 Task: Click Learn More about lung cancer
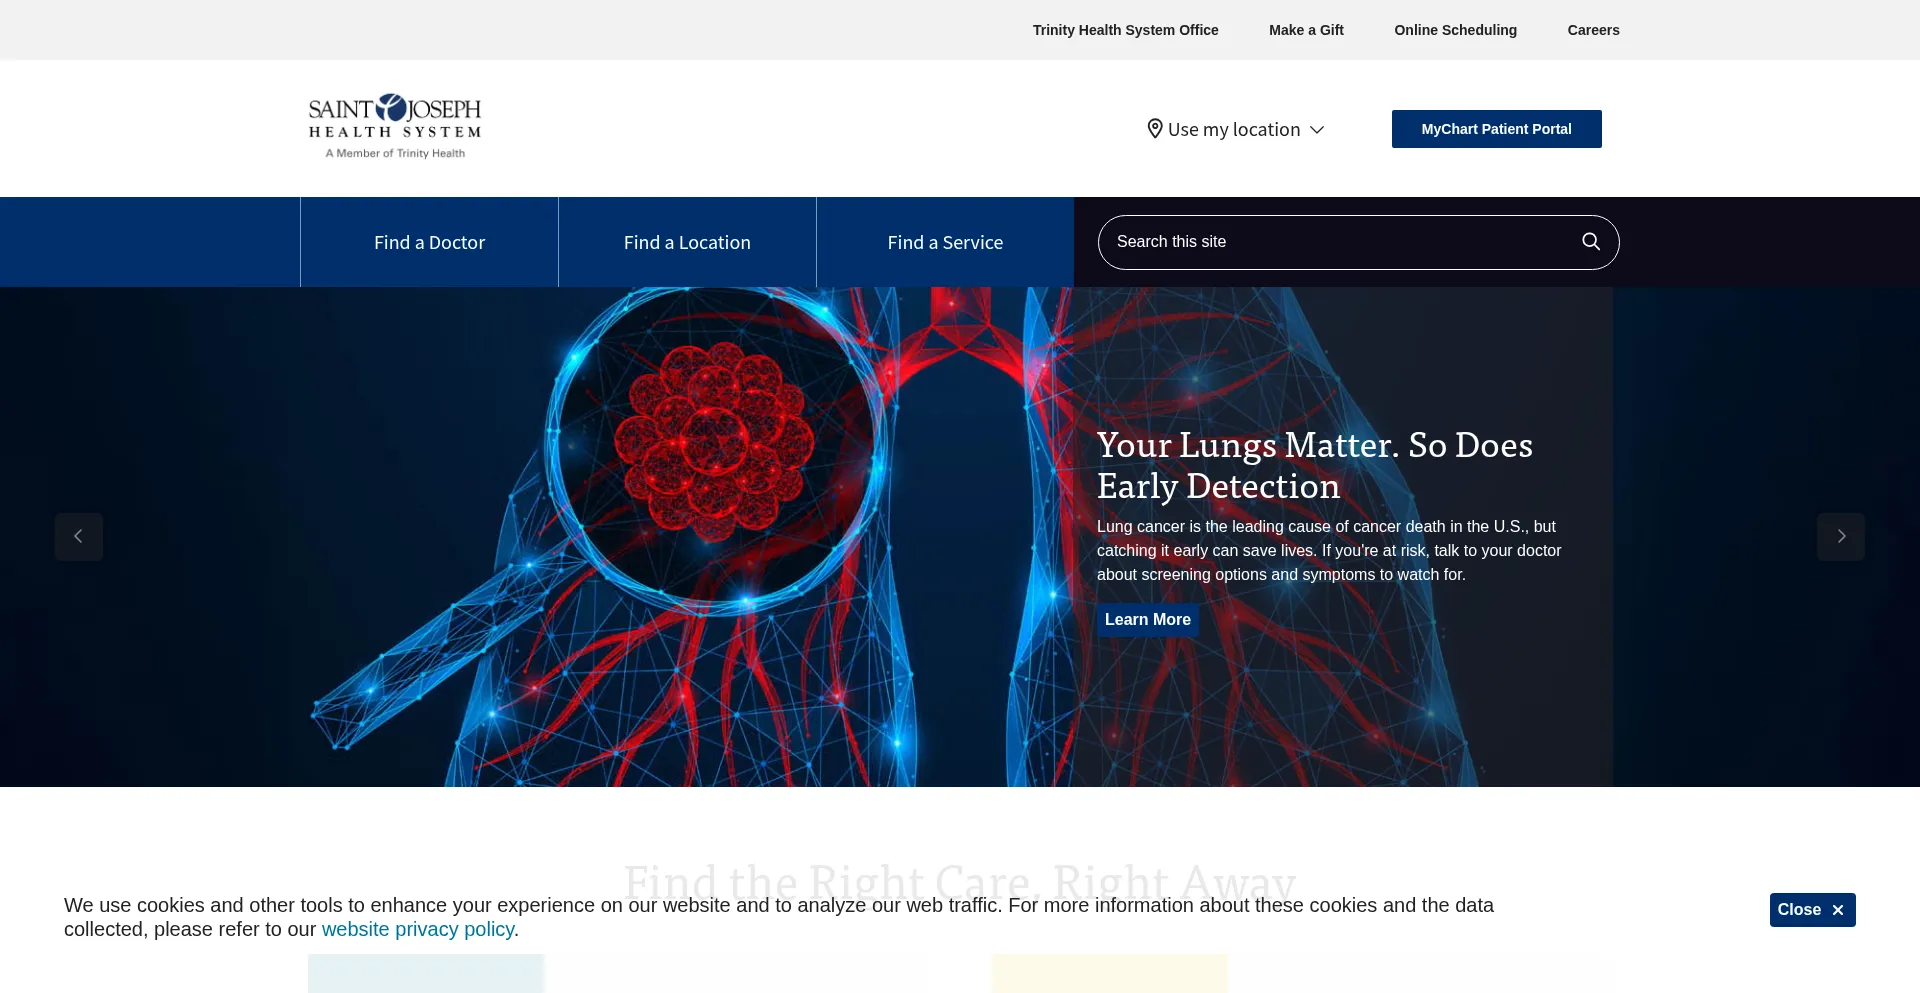[1147, 620]
